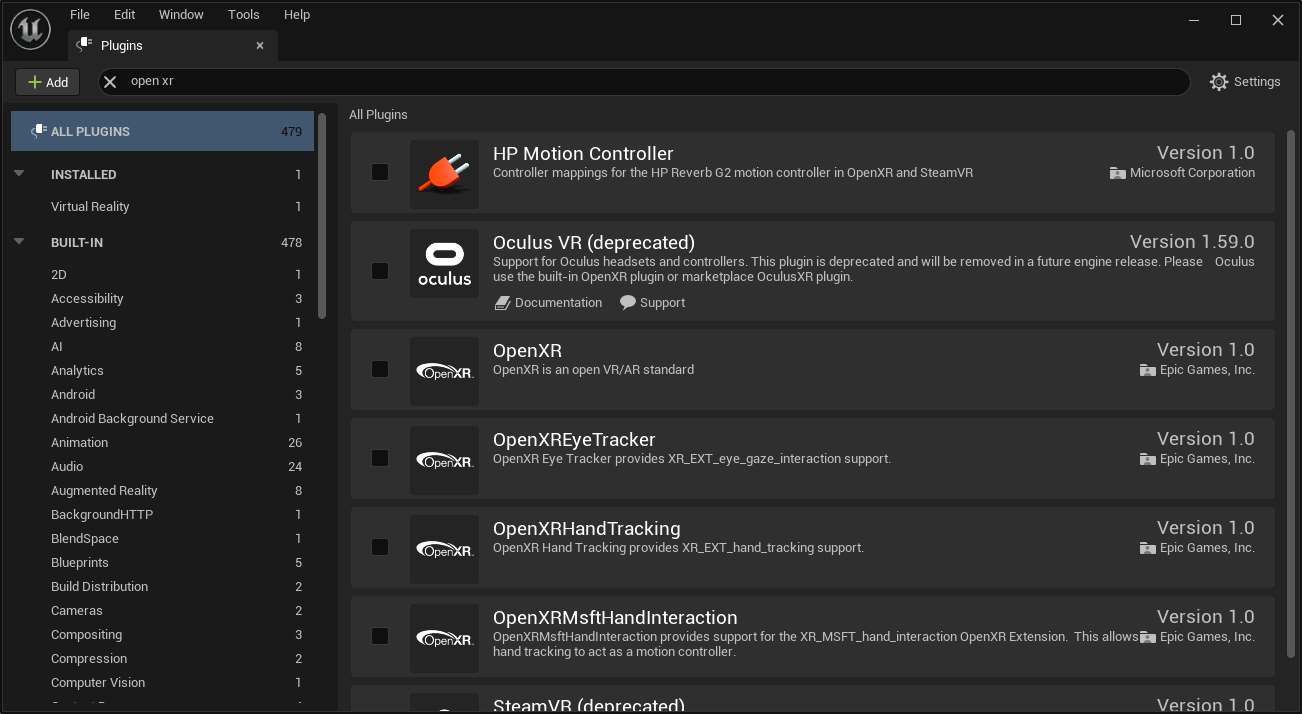Click the Version 1.59.0 label

[x=1192, y=242]
